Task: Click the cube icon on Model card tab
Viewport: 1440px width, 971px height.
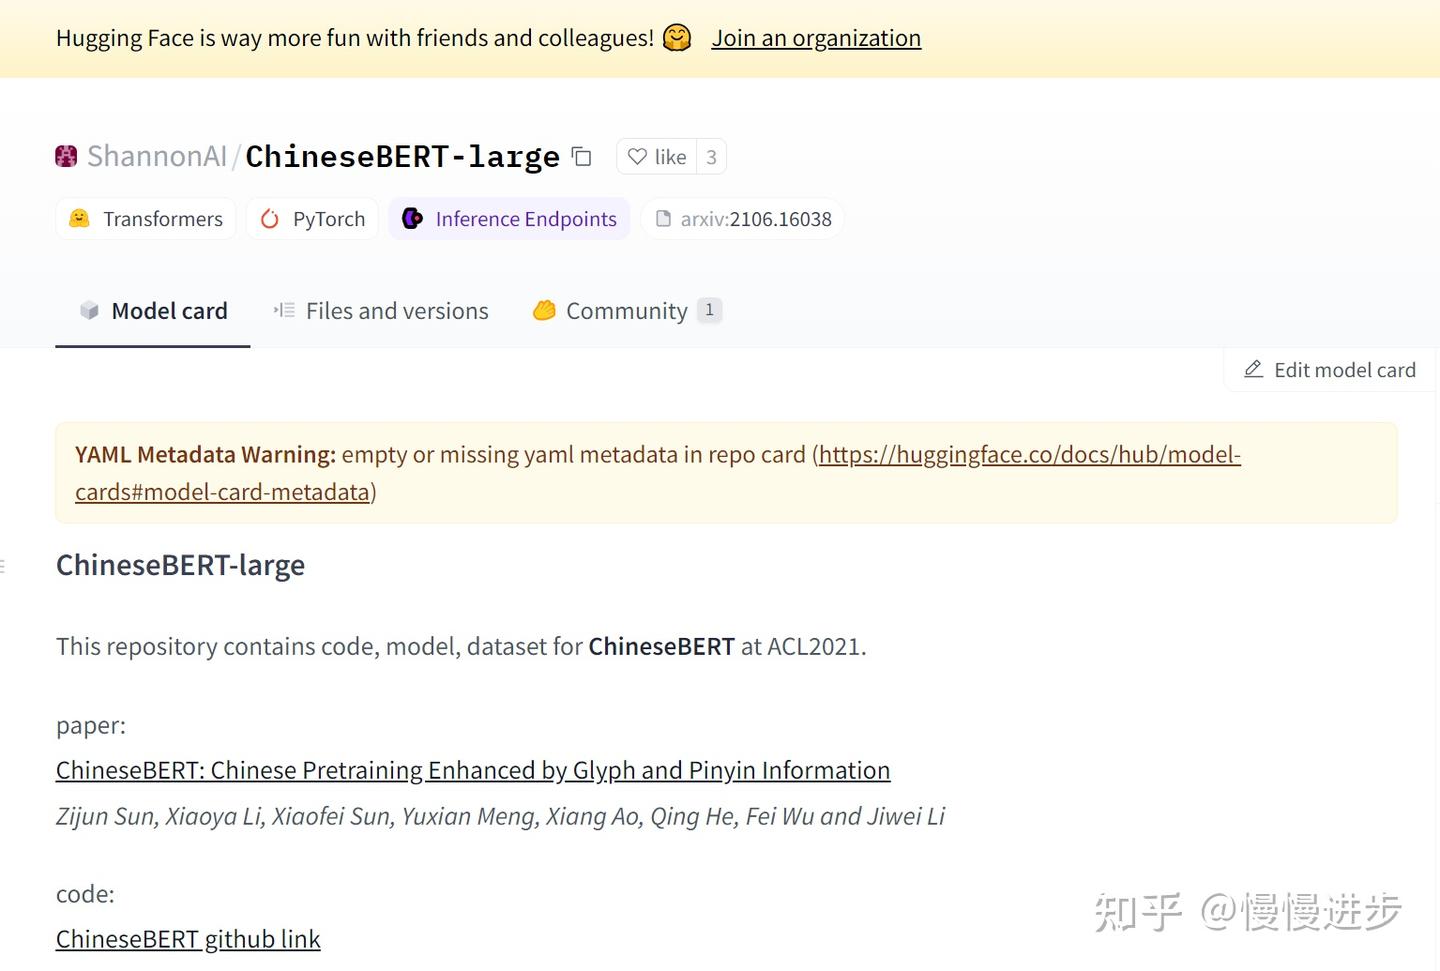Action: [x=89, y=310]
